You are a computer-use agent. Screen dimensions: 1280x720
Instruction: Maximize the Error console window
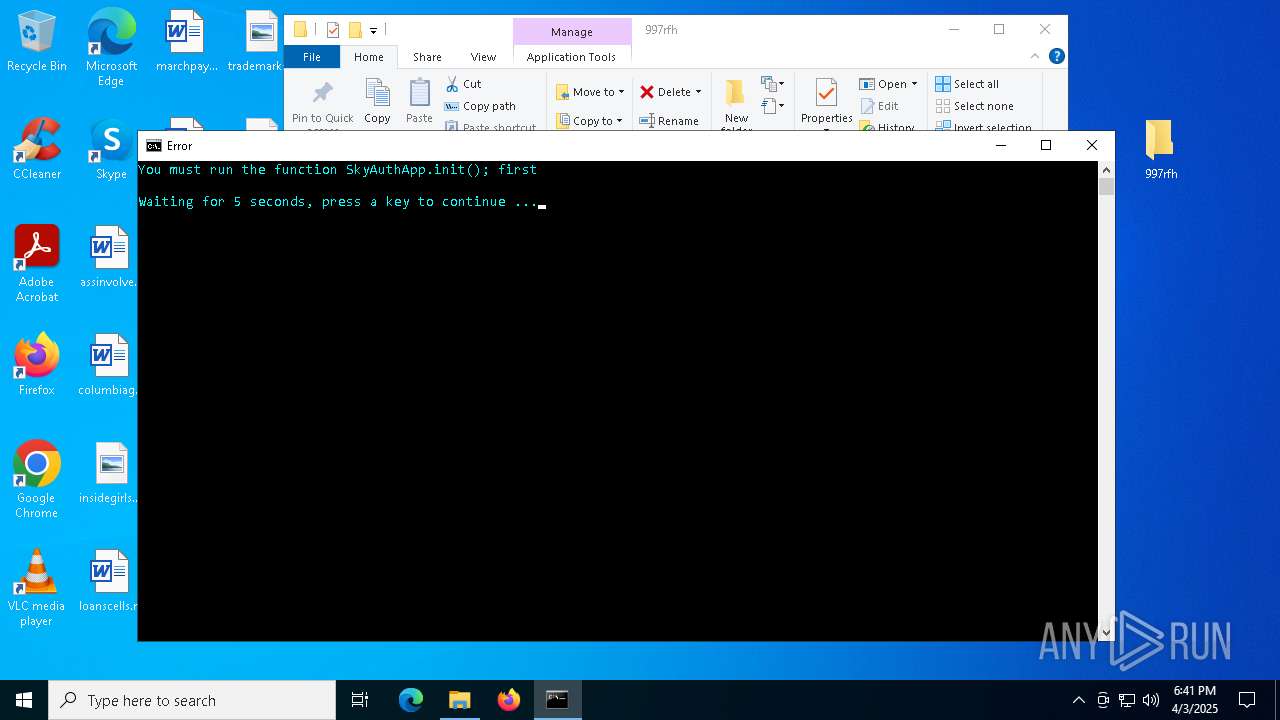click(1046, 146)
